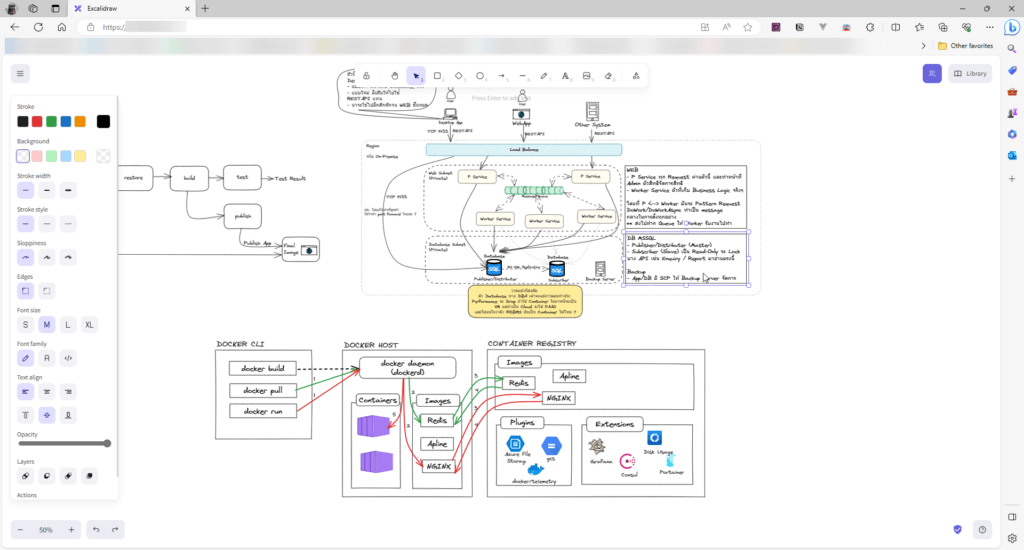The width and height of the screenshot is (1024, 550).
Task: Set stroke width to extra bold
Action: point(68,190)
